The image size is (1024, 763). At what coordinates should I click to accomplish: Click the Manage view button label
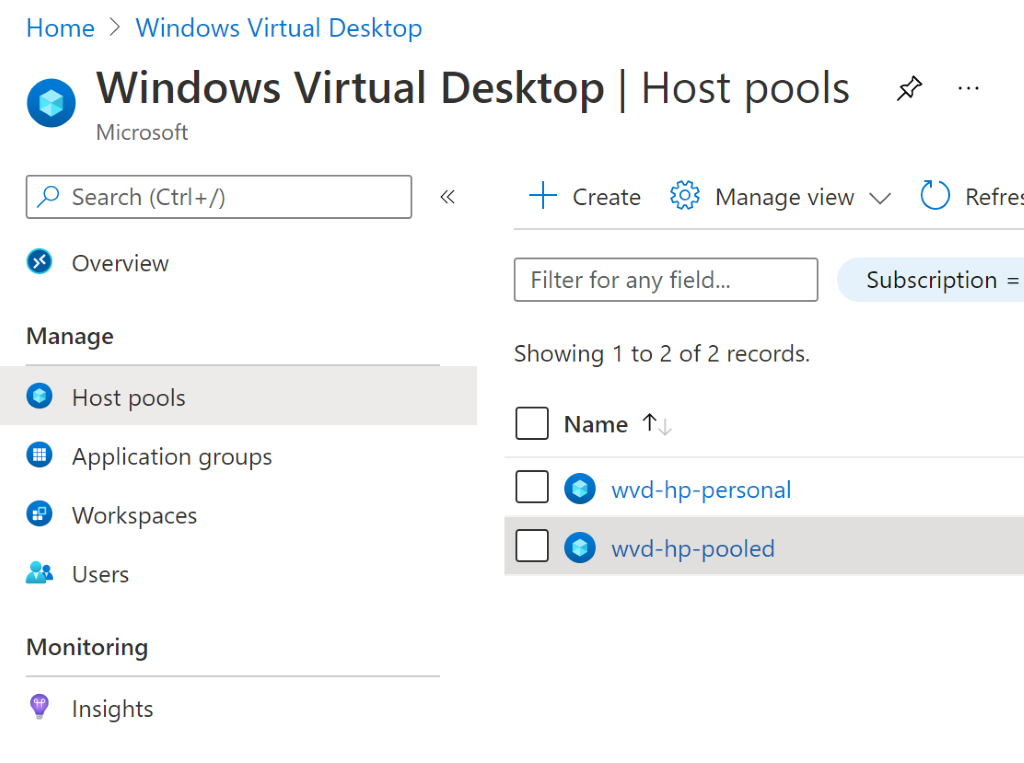784,197
